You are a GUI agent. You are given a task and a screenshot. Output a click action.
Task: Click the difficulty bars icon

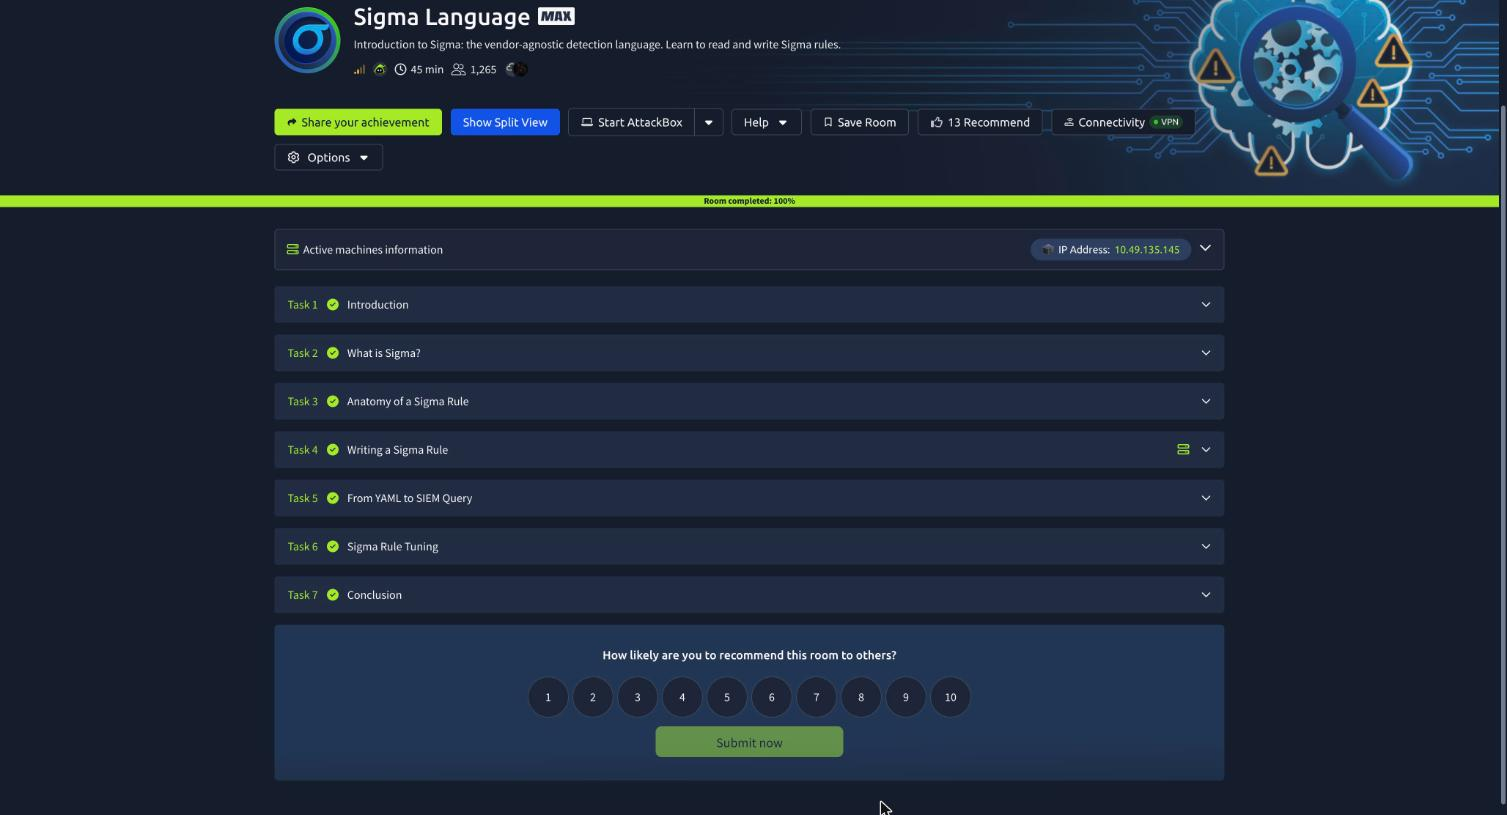[x=359, y=69]
